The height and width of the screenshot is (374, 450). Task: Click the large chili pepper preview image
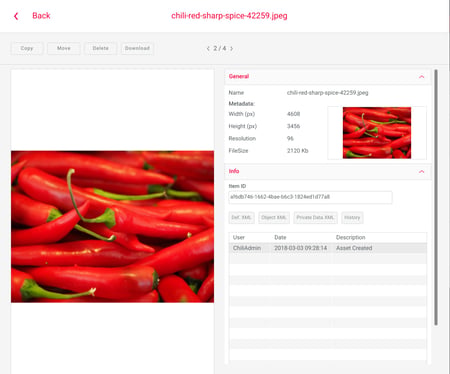112,227
